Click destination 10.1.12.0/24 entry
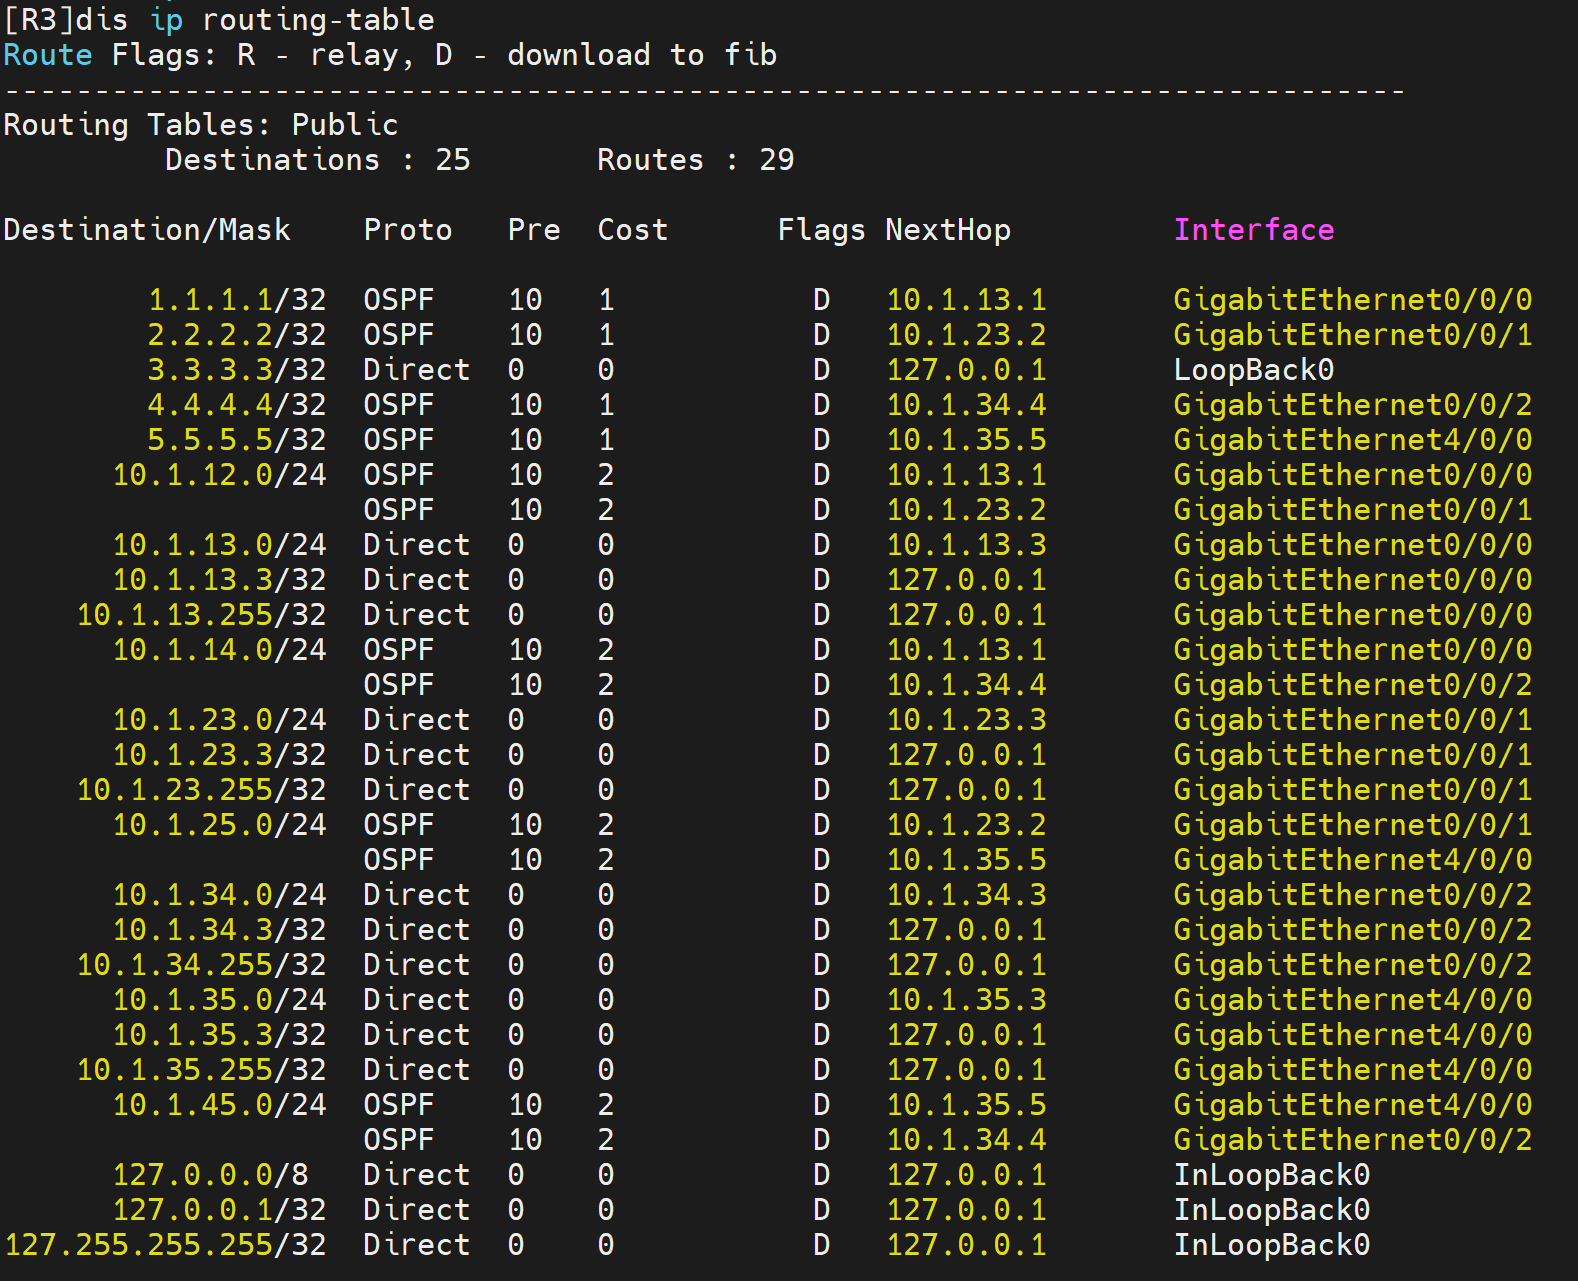This screenshot has width=1578, height=1281. (x=219, y=475)
